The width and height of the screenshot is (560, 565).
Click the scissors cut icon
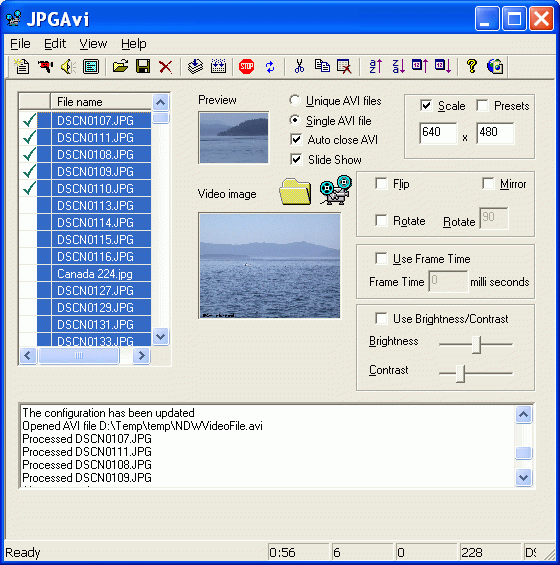coord(299,67)
